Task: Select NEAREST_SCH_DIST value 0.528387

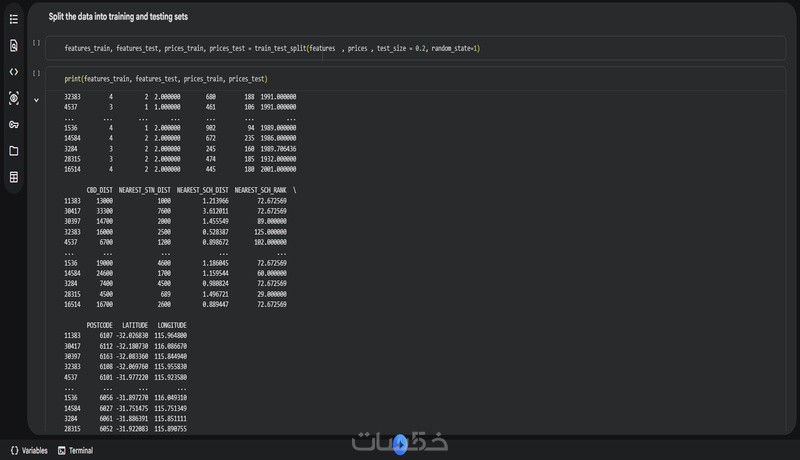Action: 215,232
